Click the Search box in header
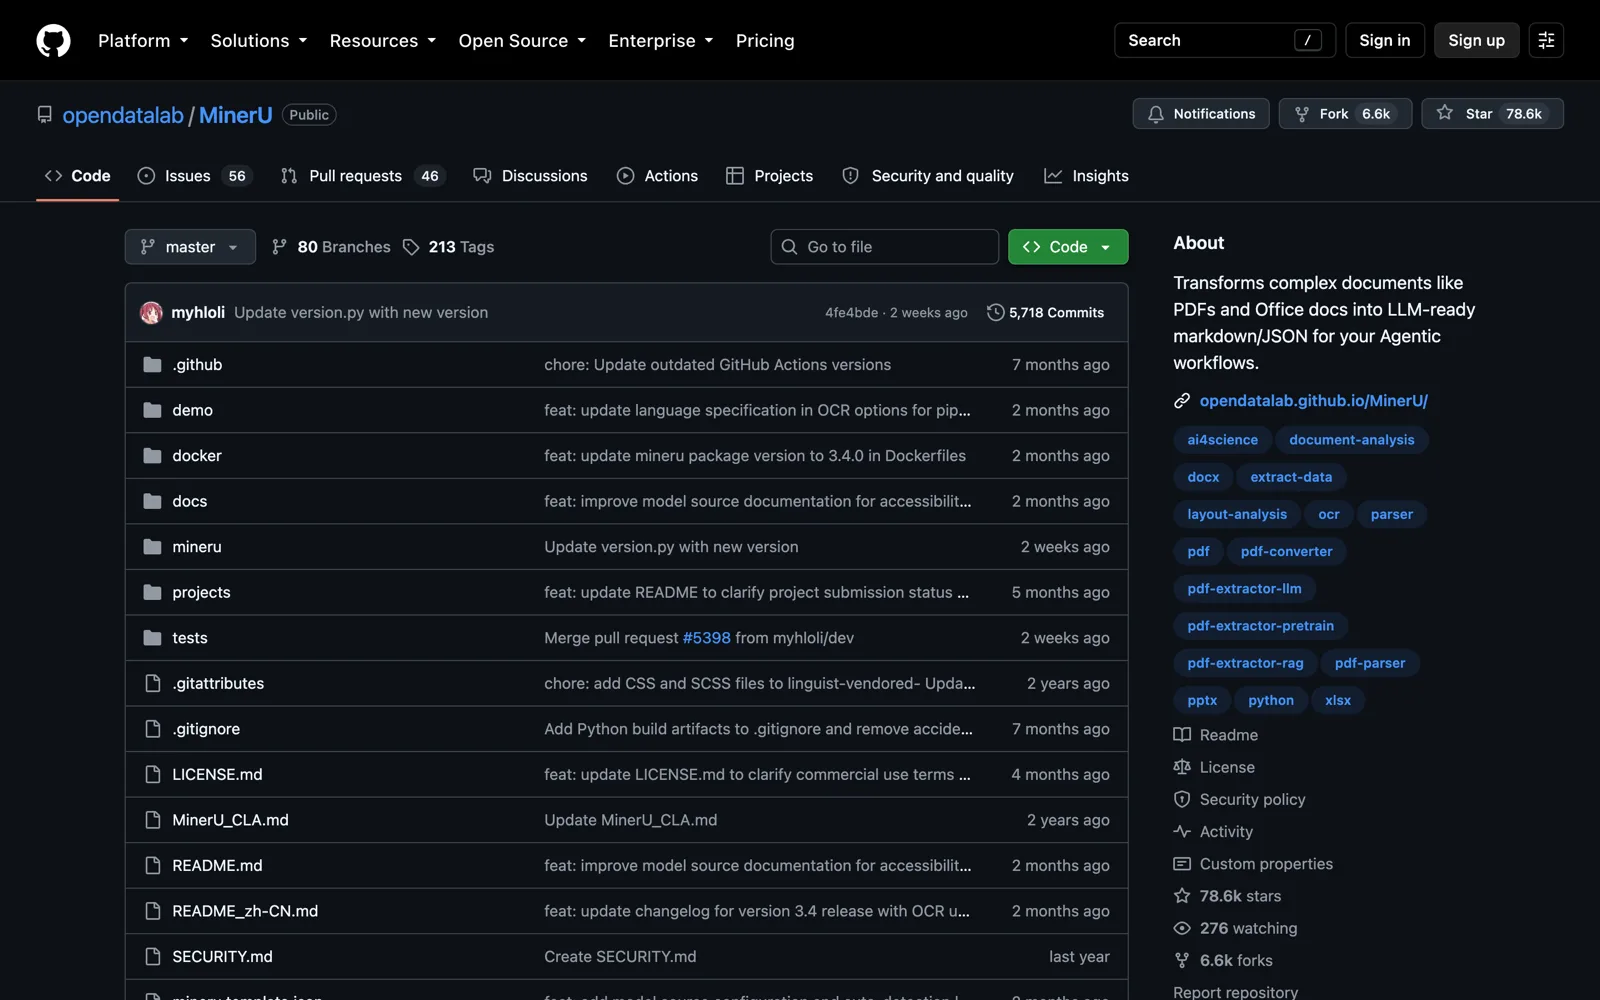This screenshot has height=1000, width=1600. [1225, 40]
